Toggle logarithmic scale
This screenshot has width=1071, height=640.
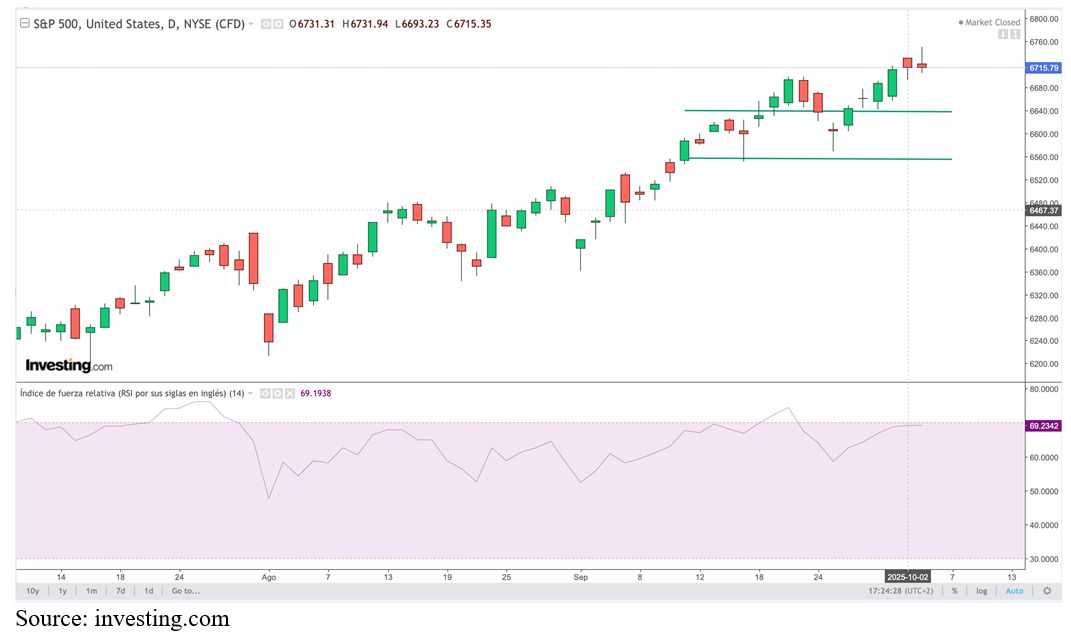tap(982, 591)
